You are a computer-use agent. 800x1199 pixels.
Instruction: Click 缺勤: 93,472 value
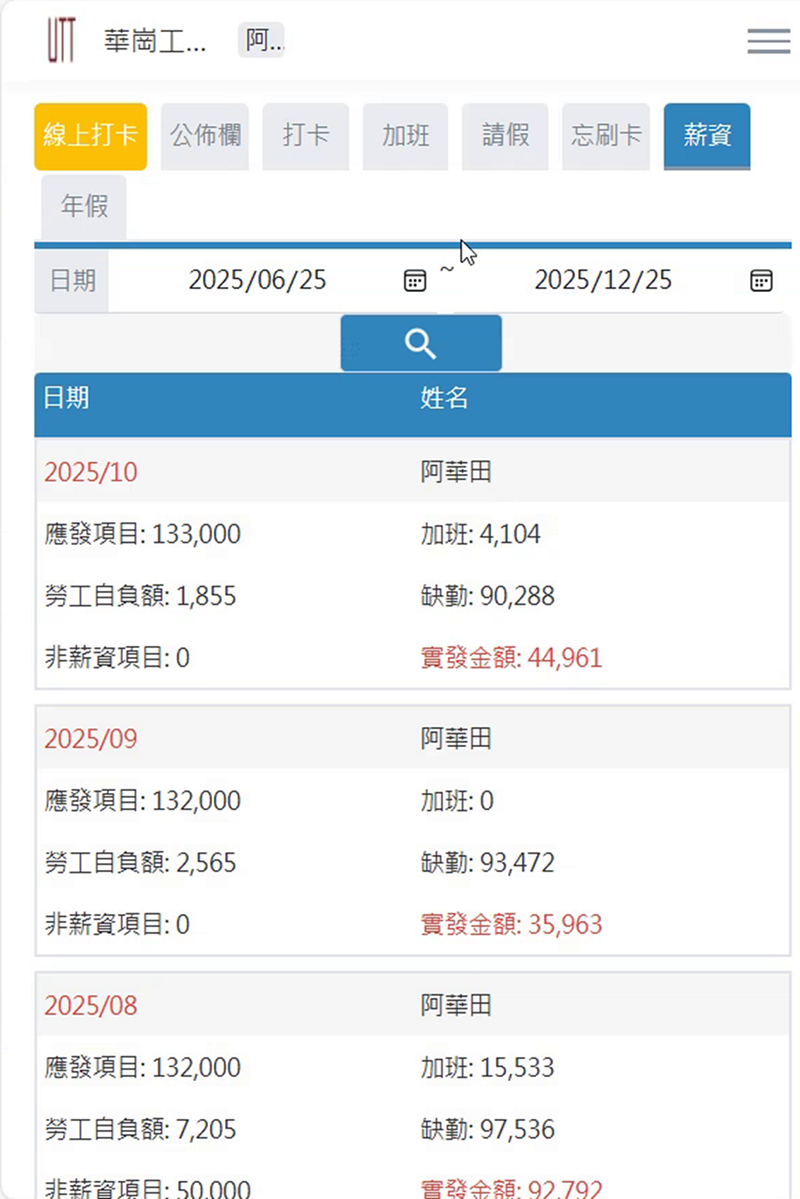[x=487, y=863]
